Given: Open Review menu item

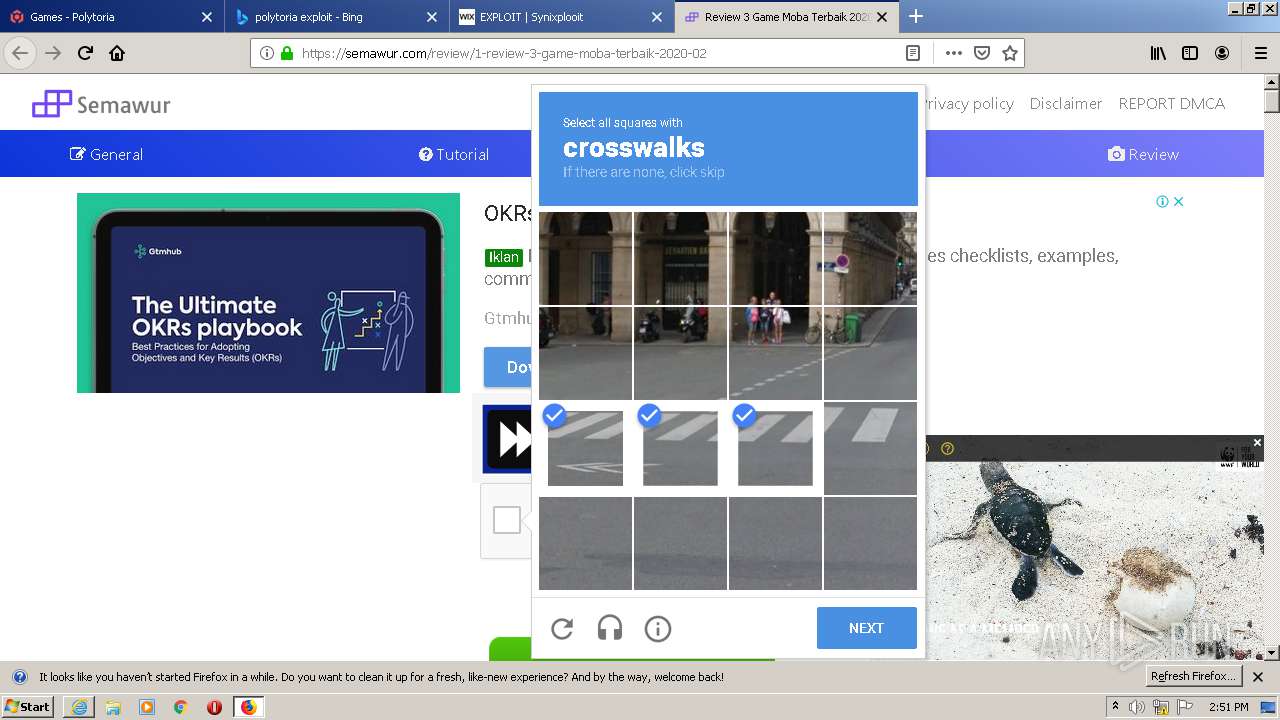Looking at the screenshot, I should pyautogui.click(x=1143, y=154).
